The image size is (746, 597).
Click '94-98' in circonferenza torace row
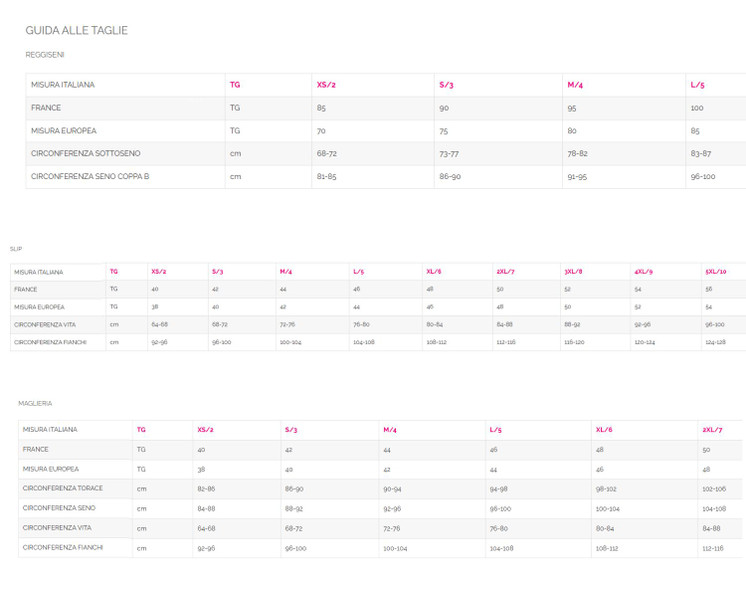[x=499, y=489]
